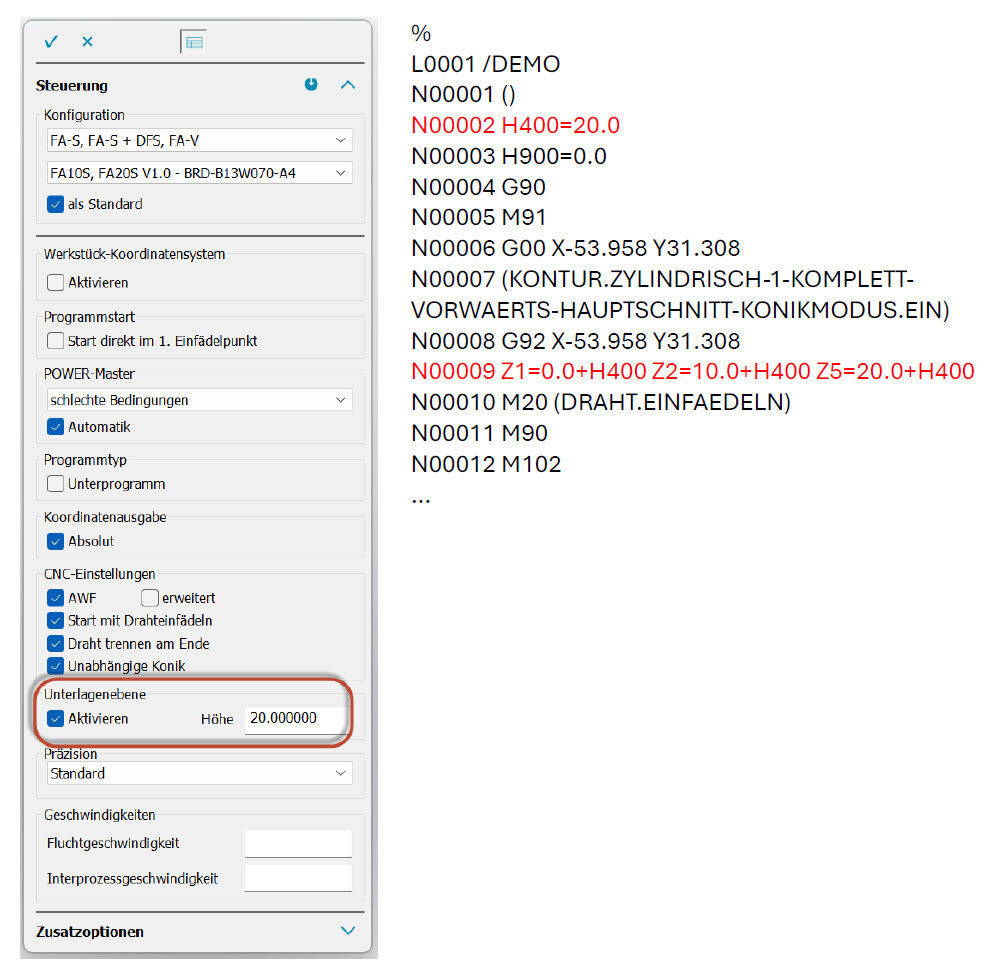Enable the Unterprogramm checkbox
The width and height of the screenshot is (1002, 976).
(56, 484)
